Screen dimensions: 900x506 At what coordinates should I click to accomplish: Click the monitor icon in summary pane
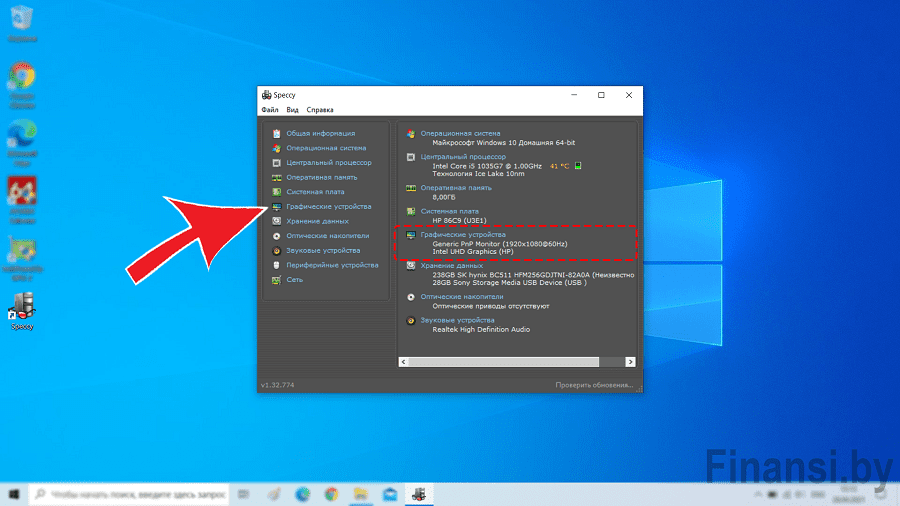(411, 235)
